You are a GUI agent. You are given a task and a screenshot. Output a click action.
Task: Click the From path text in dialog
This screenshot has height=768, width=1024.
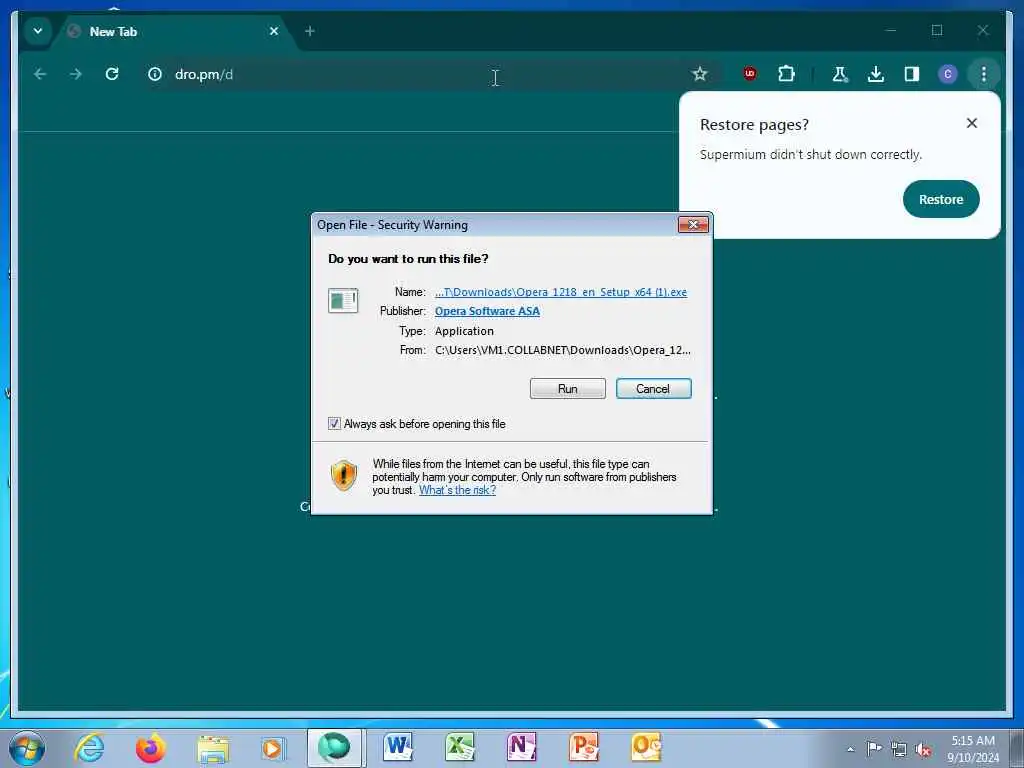pos(562,350)
